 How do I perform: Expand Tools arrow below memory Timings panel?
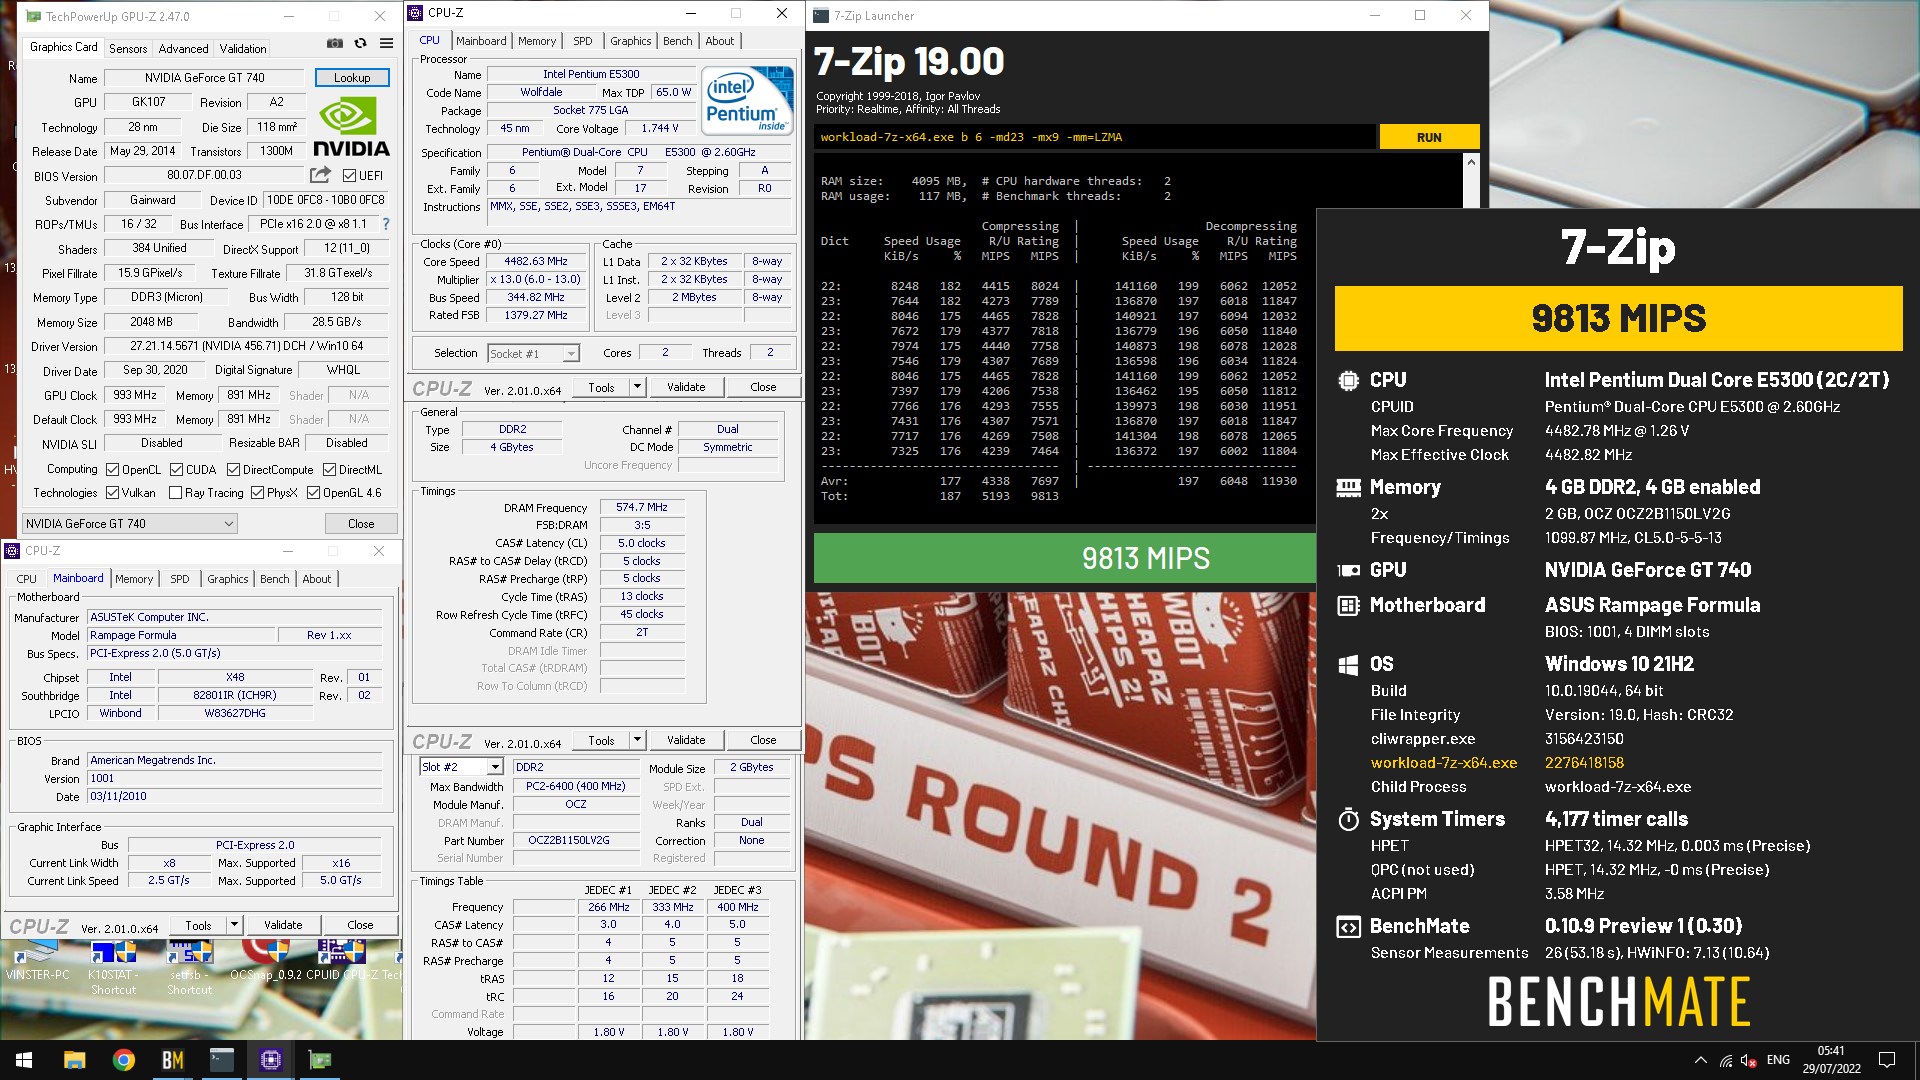pyautogui.click(x=637, y=740)
